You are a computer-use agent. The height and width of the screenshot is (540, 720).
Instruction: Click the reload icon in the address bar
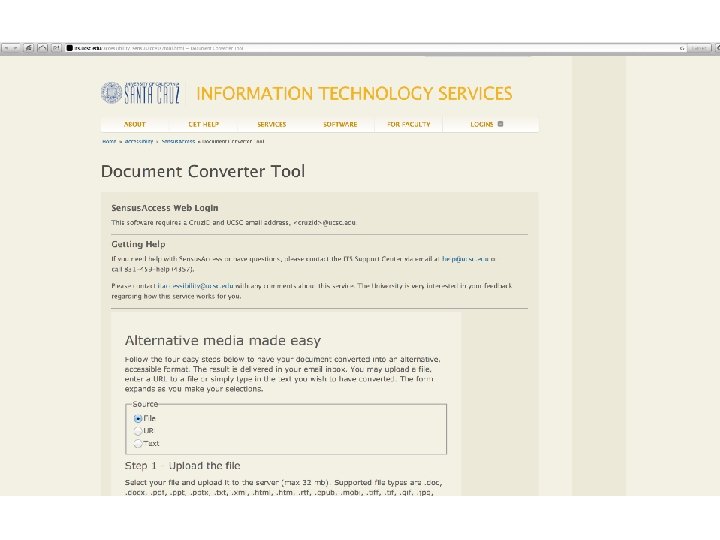tap(682, 48)
